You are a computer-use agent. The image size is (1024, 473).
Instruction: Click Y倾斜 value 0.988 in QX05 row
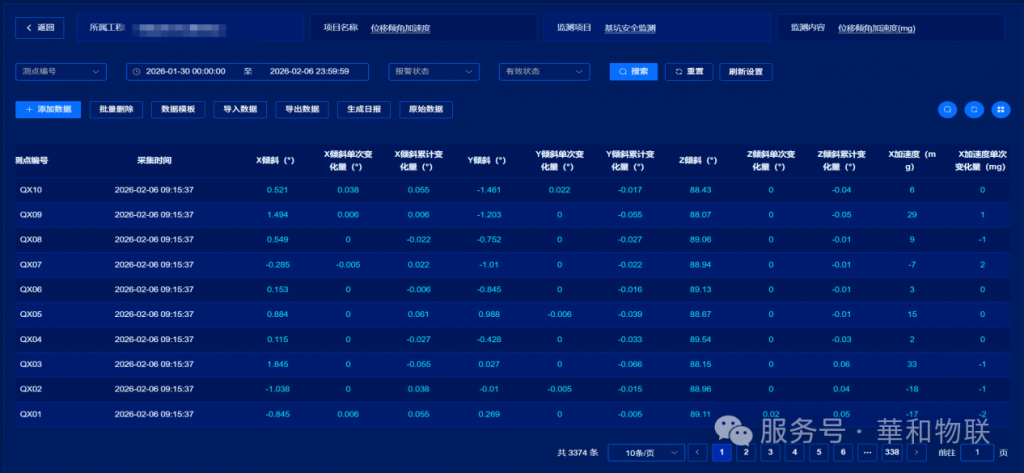[488, 314]
